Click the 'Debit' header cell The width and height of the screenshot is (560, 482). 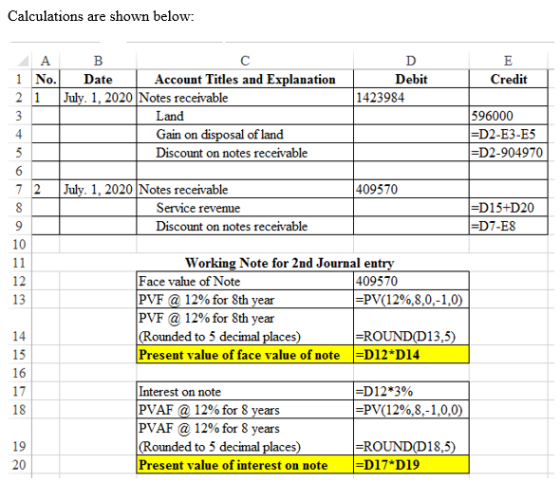(411, 79)
